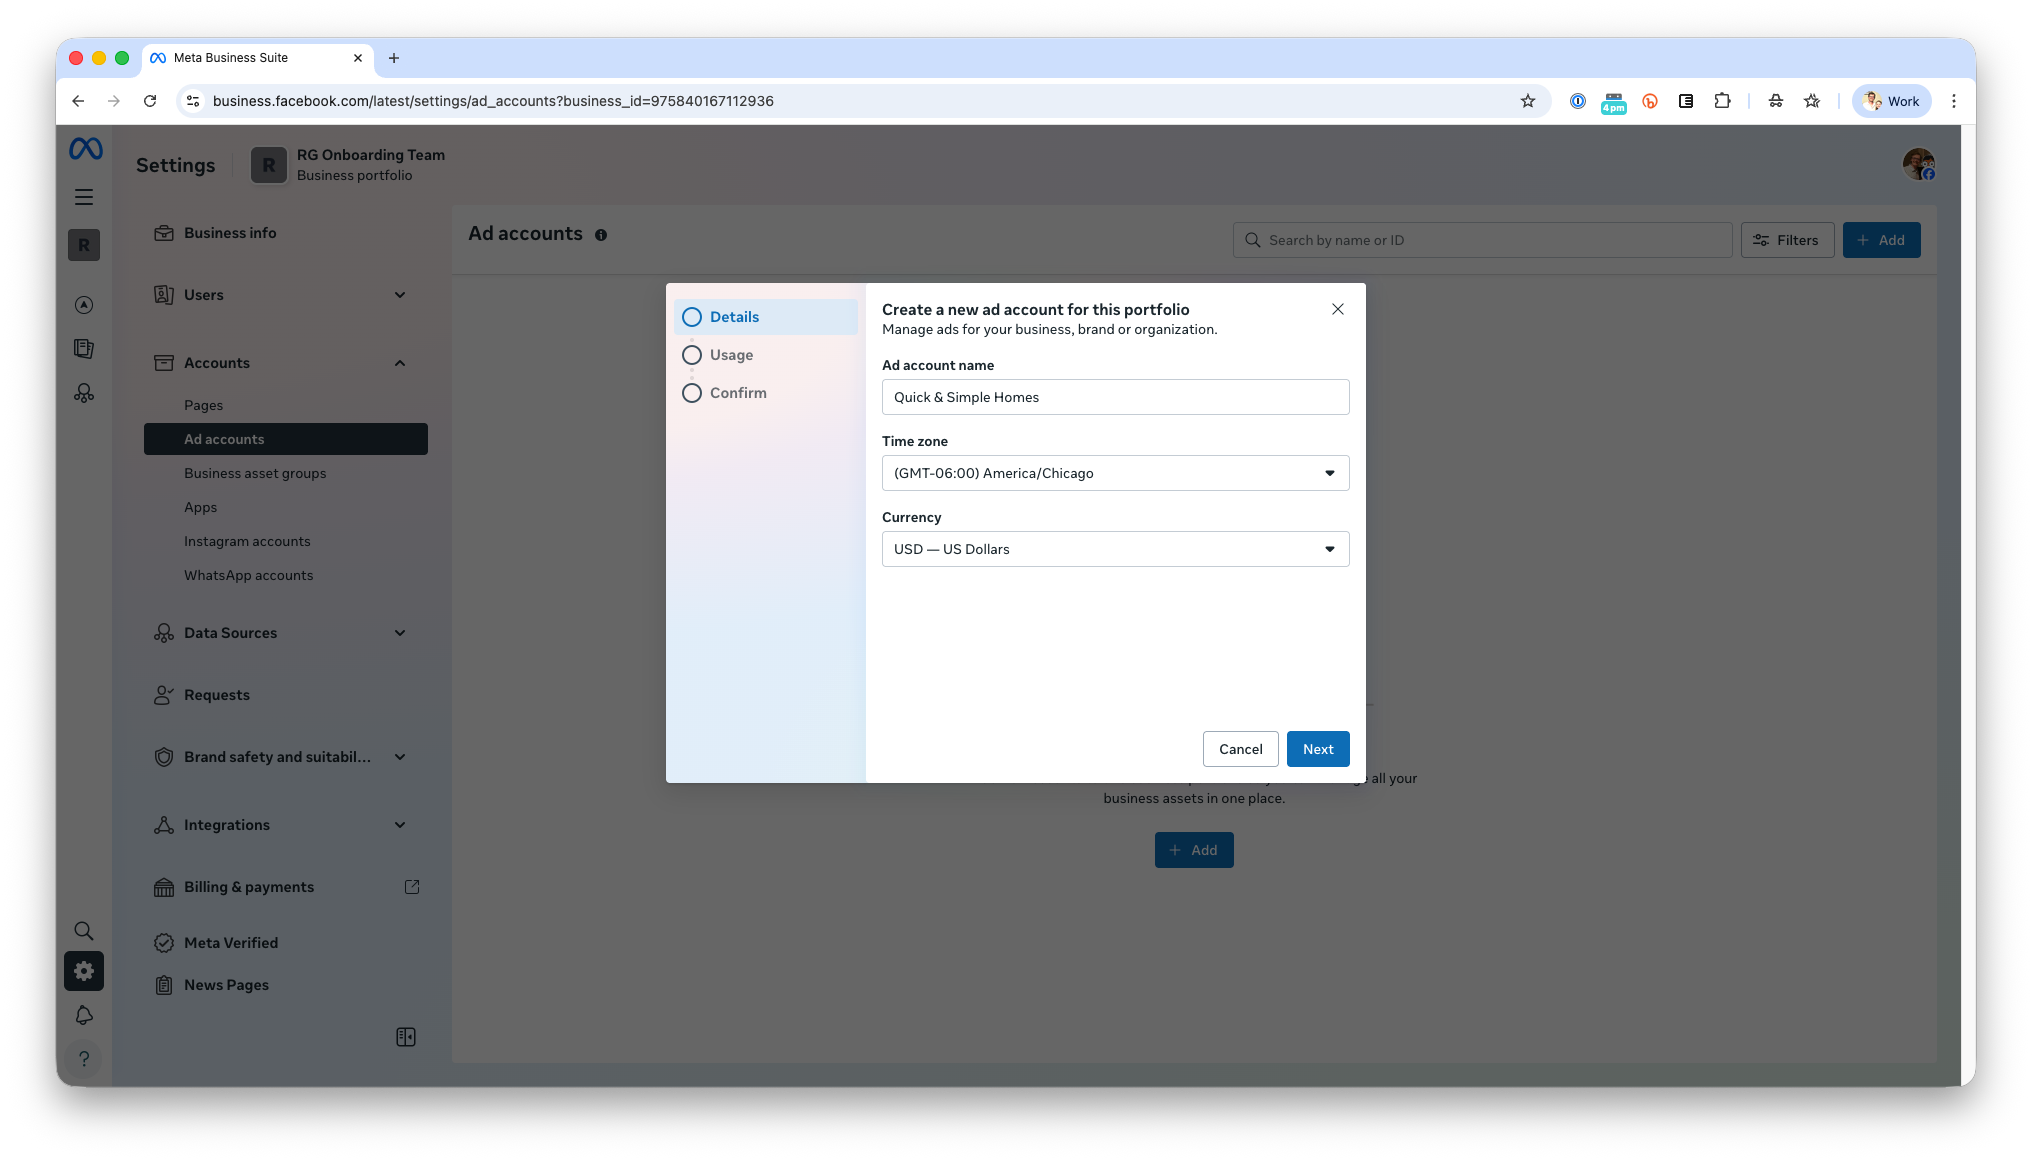Collapse sidebar with the panel toggle icon
The height and width of the screenshot is (1161, 2032).
[x=406, y=1037]
